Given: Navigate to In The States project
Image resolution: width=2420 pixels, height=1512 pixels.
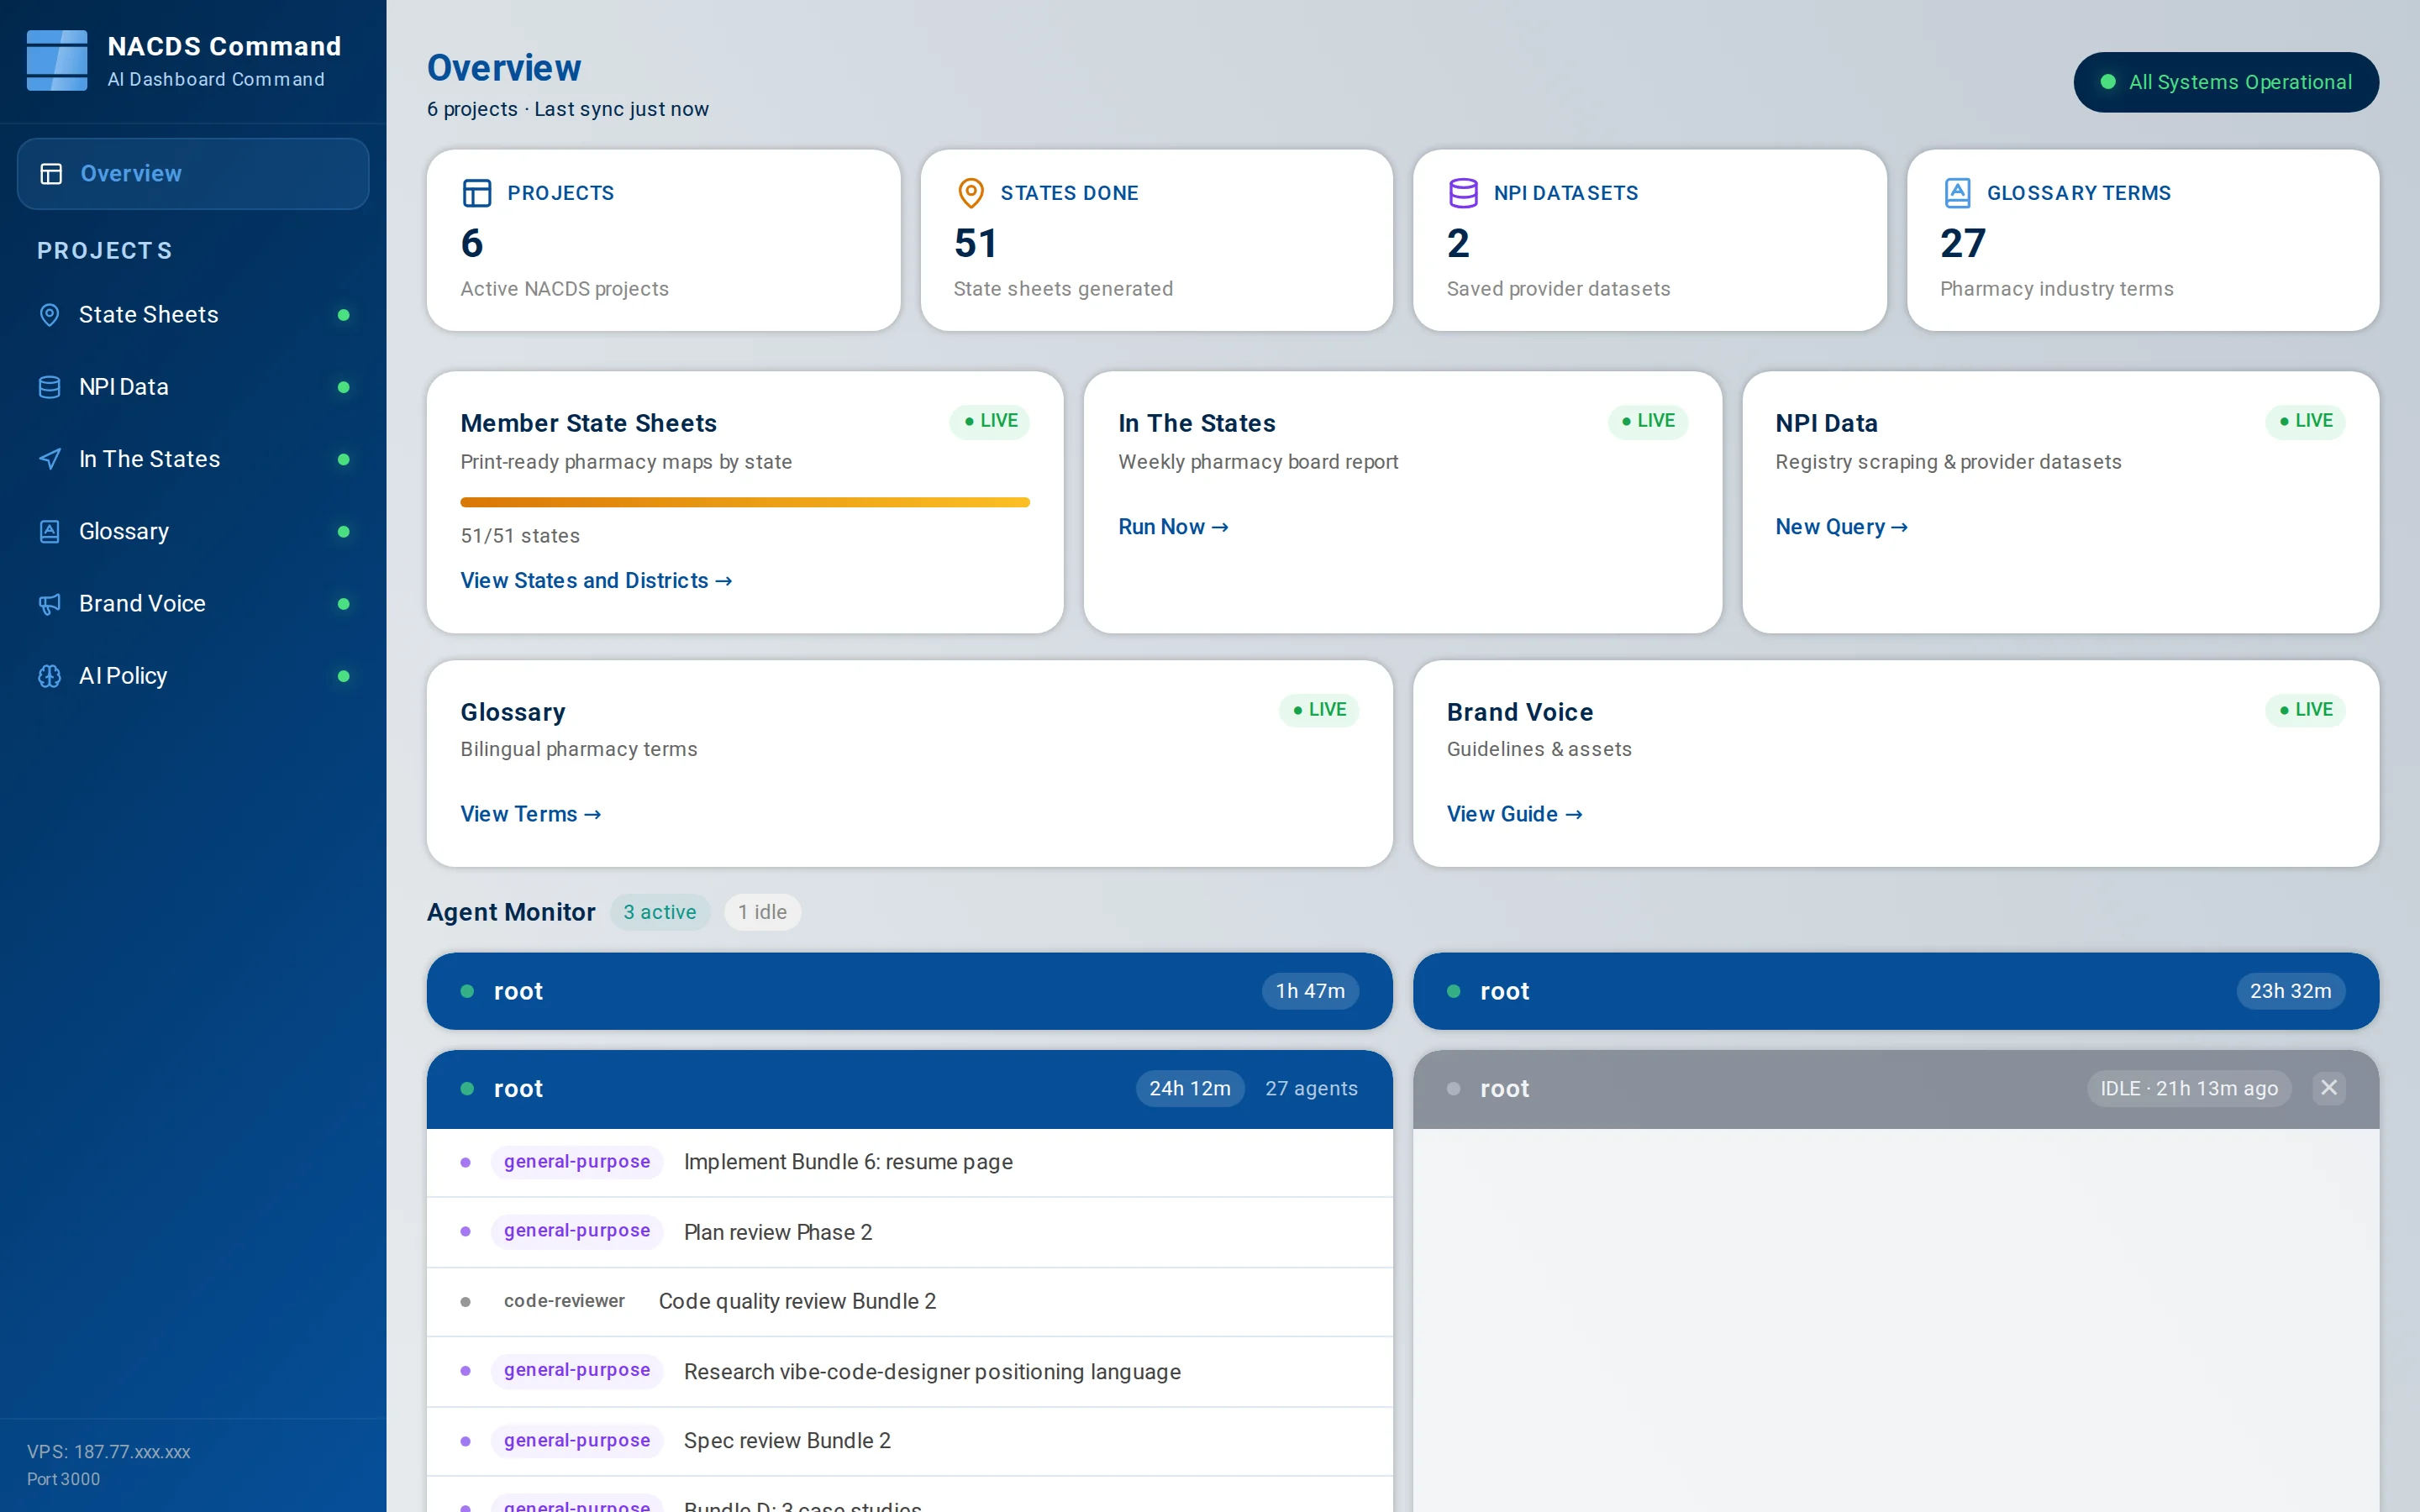Looking at the screenshot, I should pyautogui.click(x=193, y=459).
